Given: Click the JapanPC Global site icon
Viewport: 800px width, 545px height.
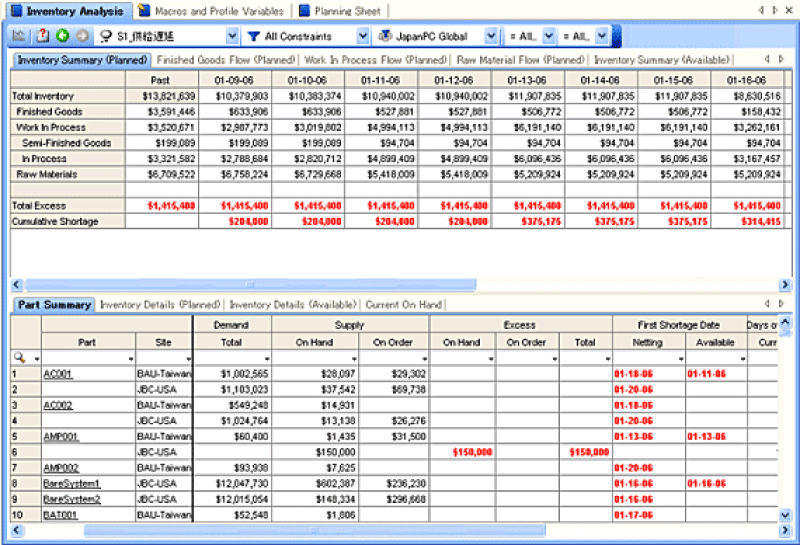Looking at the screenshot, I should [x=385, y=36].
